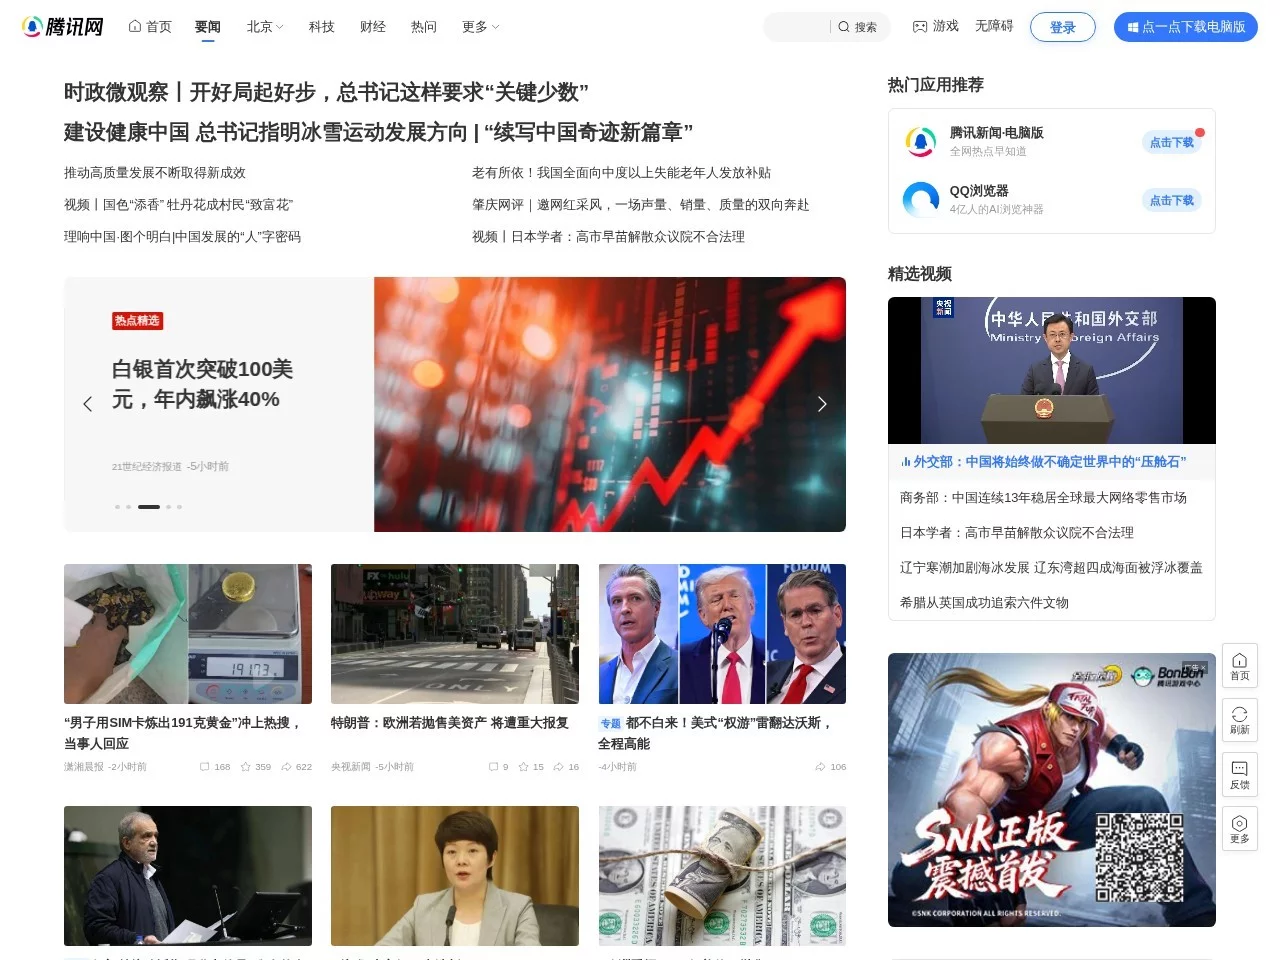
Task: Open the 反馈 feedback panel icon
Action: pyautogui.click(x=1239, y=774)
